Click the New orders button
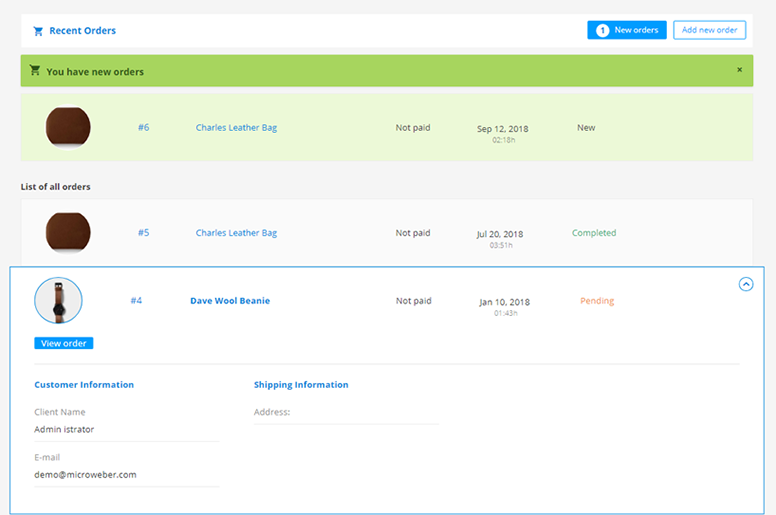Image resolution: width=776 pixels, height=515 pixels. pyautogui.click(x=627, y=30)
